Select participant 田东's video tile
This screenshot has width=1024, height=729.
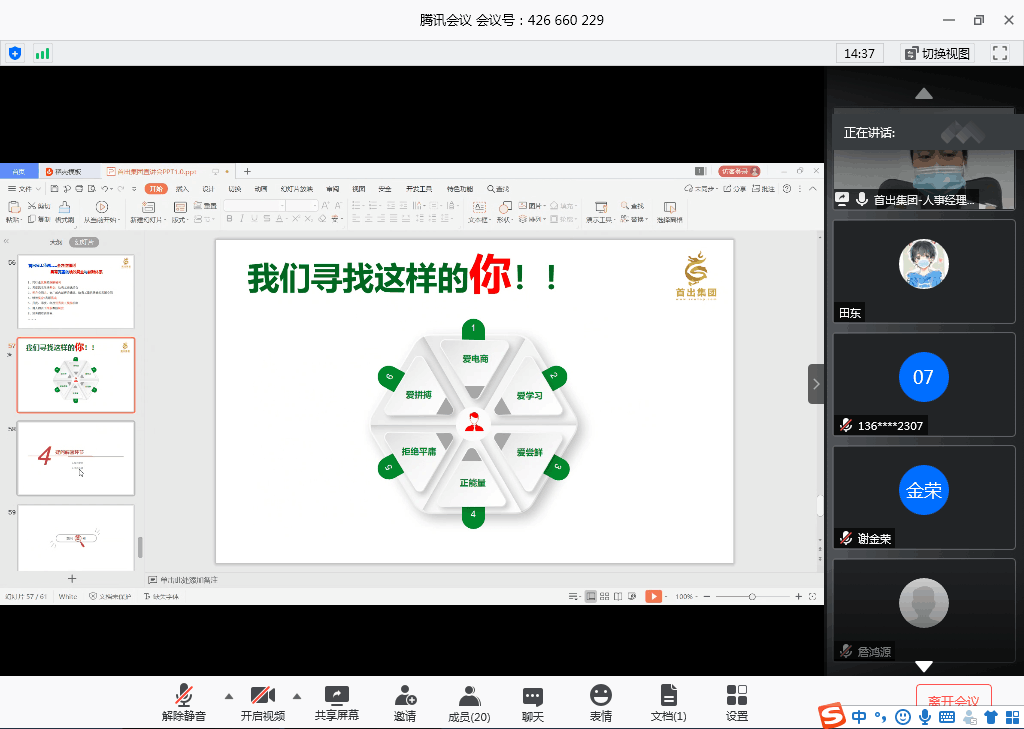pyautogui.click(x=924, y=271)
